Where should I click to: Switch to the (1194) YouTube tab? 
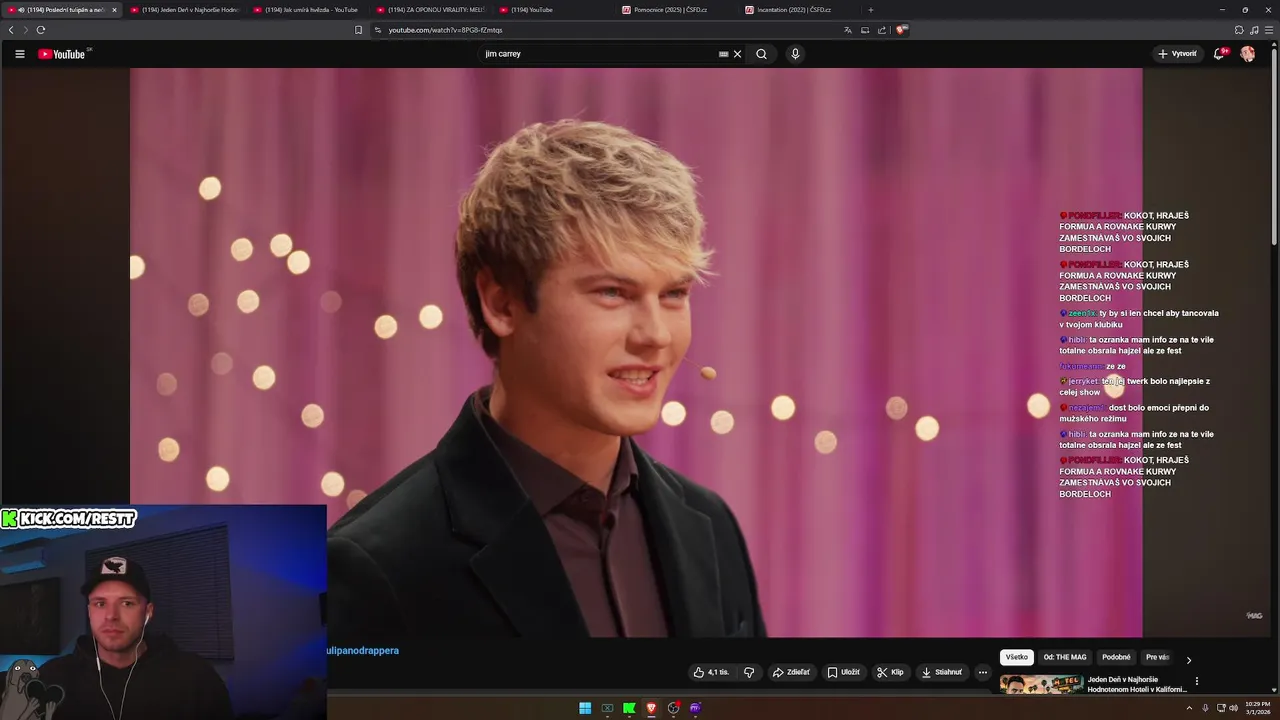coord(553,10)
